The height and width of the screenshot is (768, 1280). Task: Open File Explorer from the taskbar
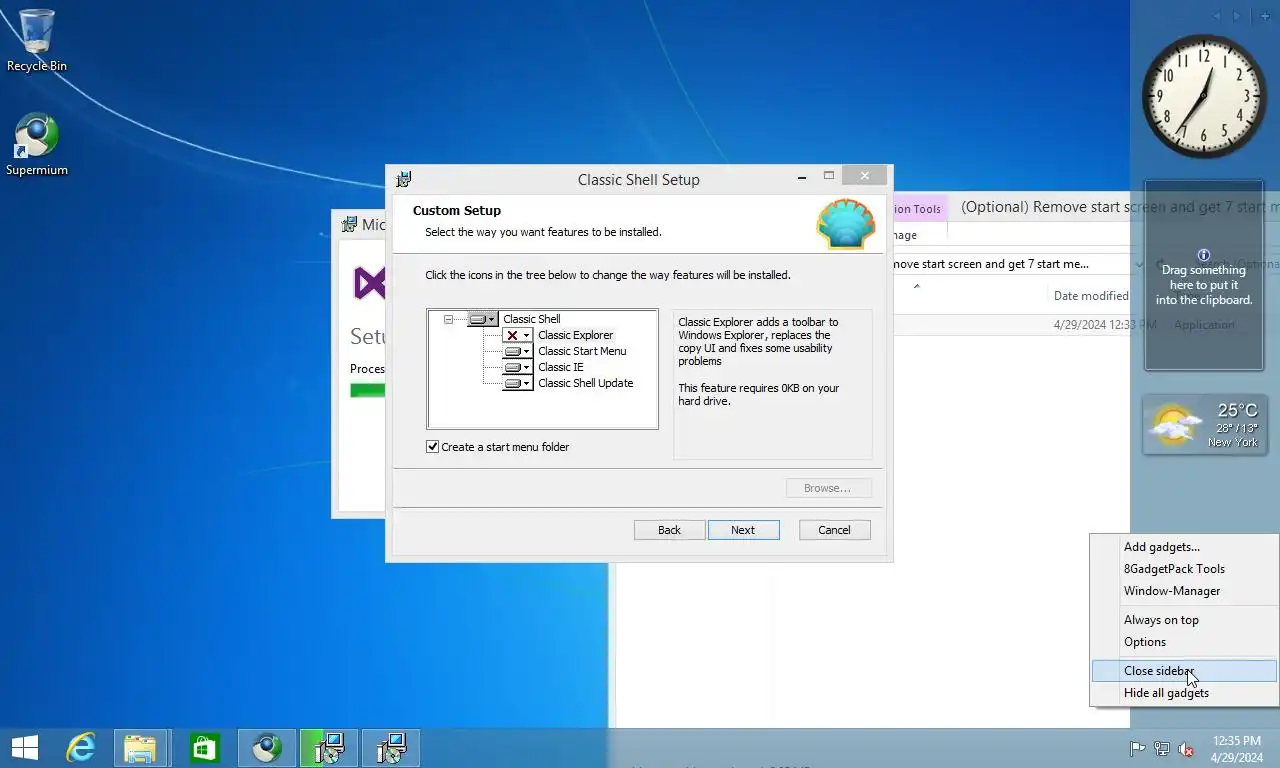coord(140,748)
